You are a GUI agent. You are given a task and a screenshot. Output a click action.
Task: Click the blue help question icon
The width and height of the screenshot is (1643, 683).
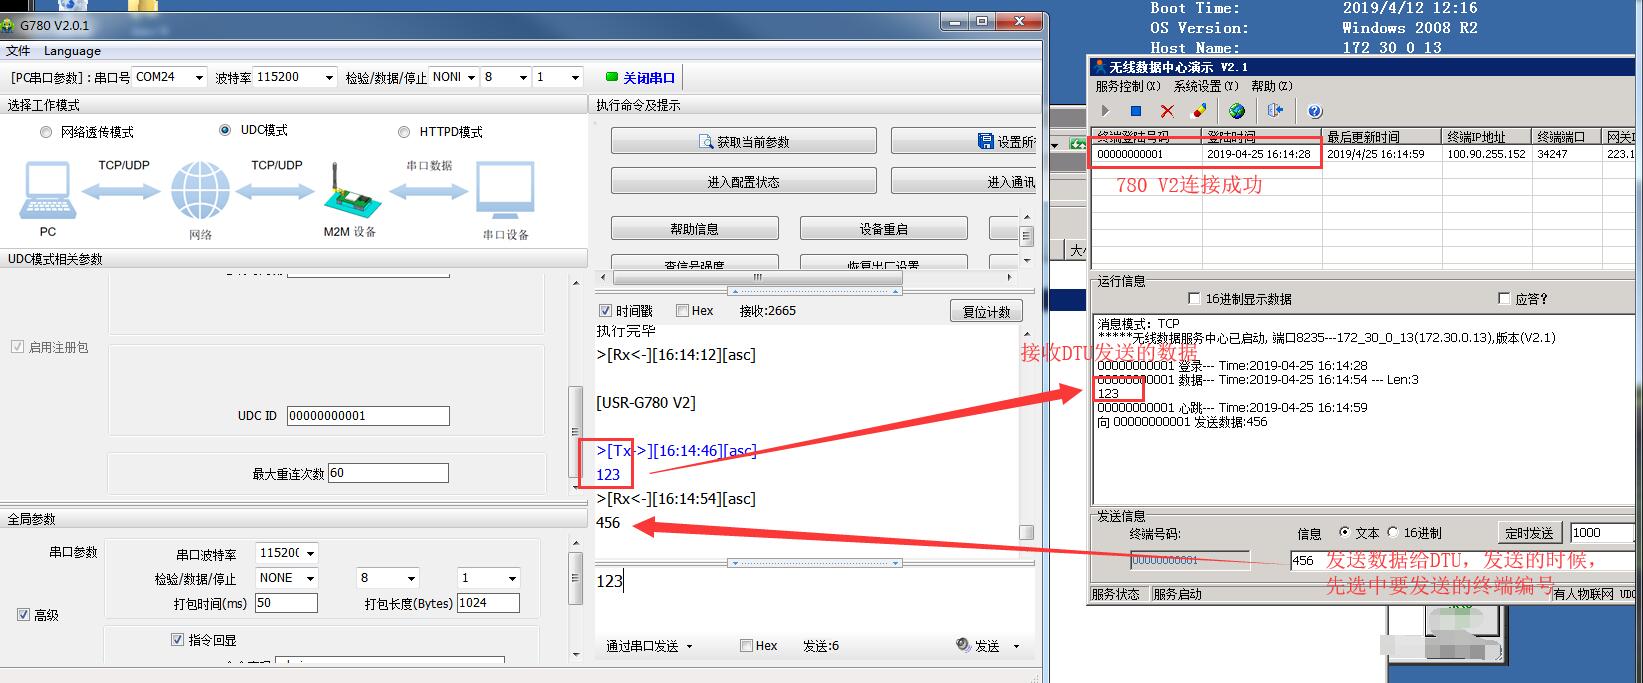coord(1315,111)
